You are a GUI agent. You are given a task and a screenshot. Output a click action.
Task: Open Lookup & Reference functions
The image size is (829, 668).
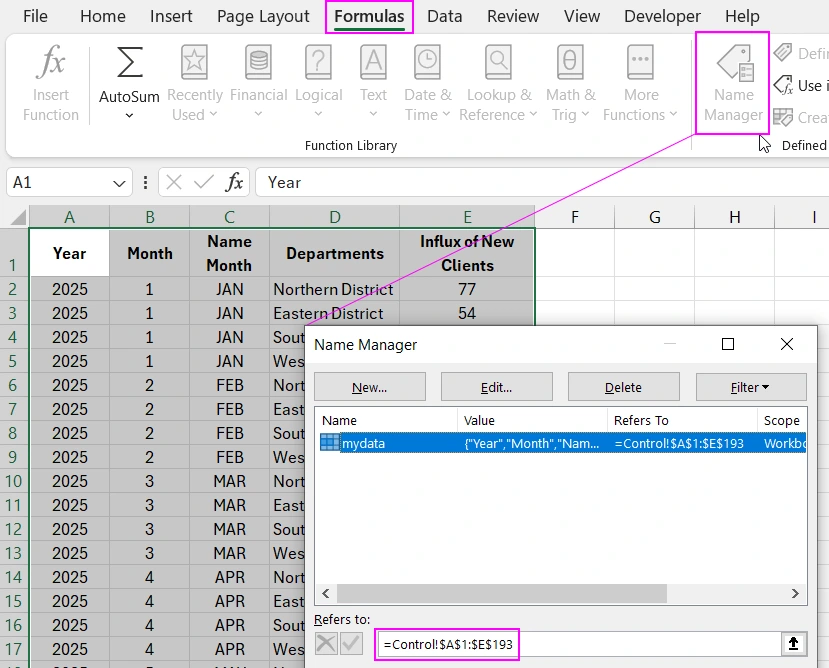coord(498,63)
